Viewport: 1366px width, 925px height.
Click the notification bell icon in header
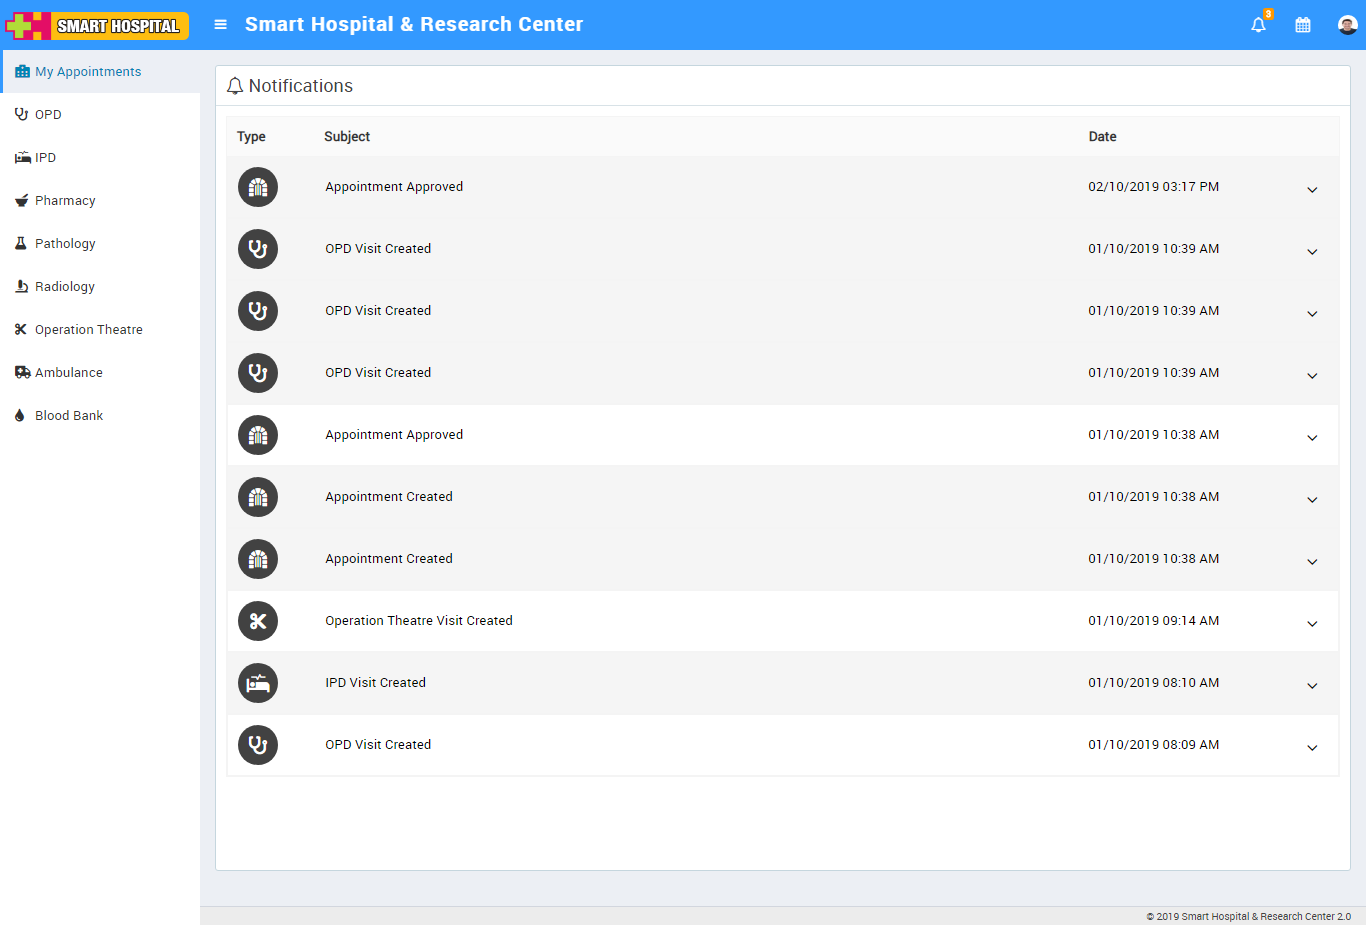pos(1258,25)
